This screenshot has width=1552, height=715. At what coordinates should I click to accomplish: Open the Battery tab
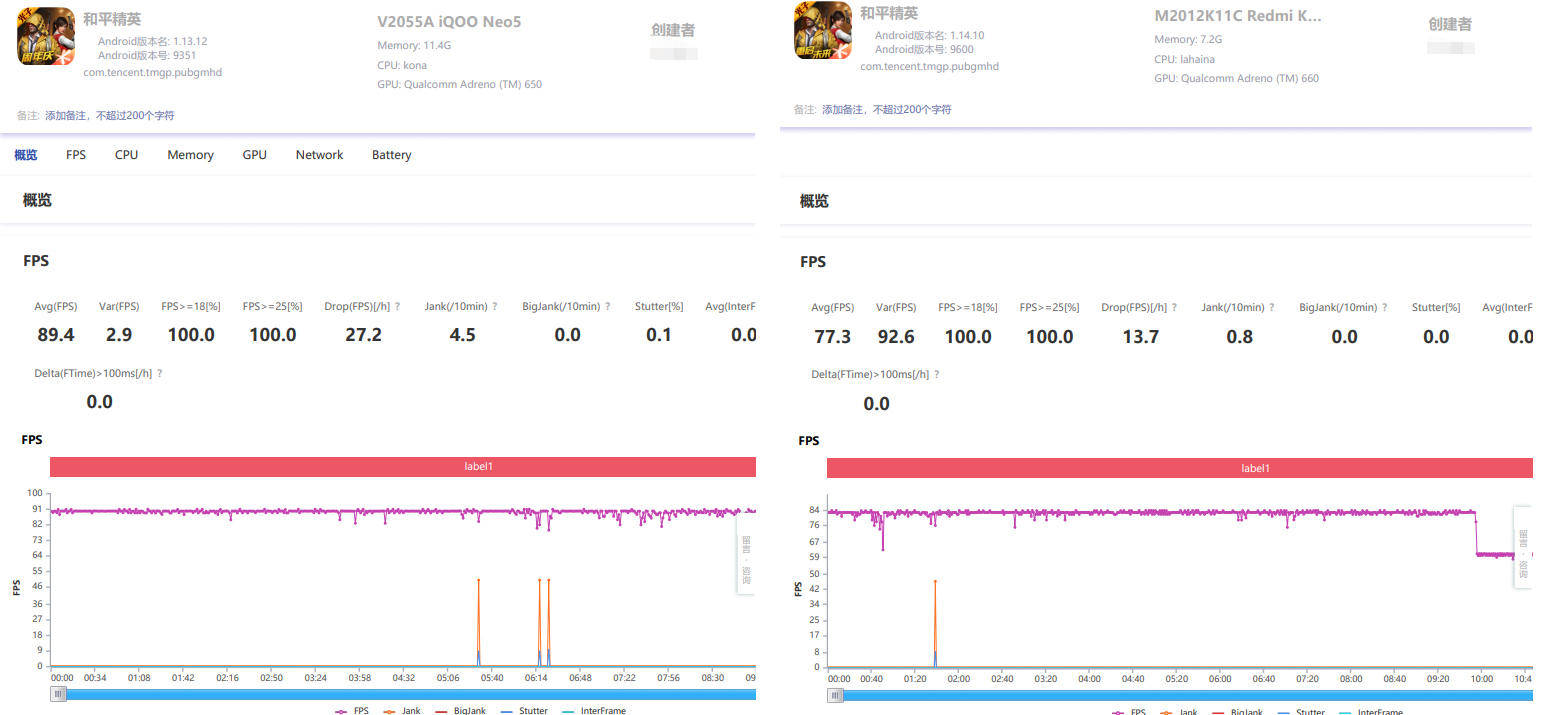pyautogui.click(x=391, y=155)
